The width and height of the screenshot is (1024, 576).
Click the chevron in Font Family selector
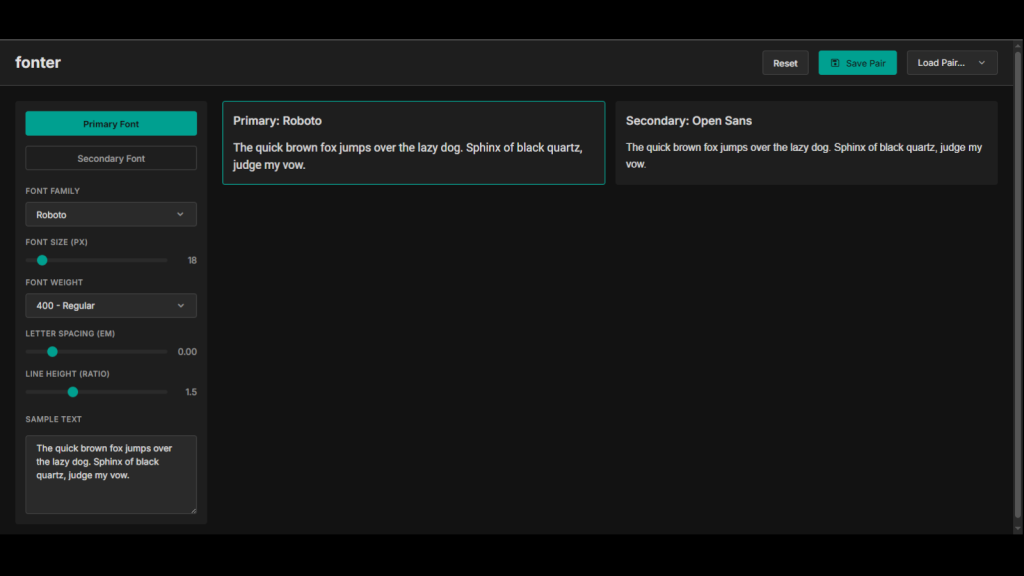180,214
